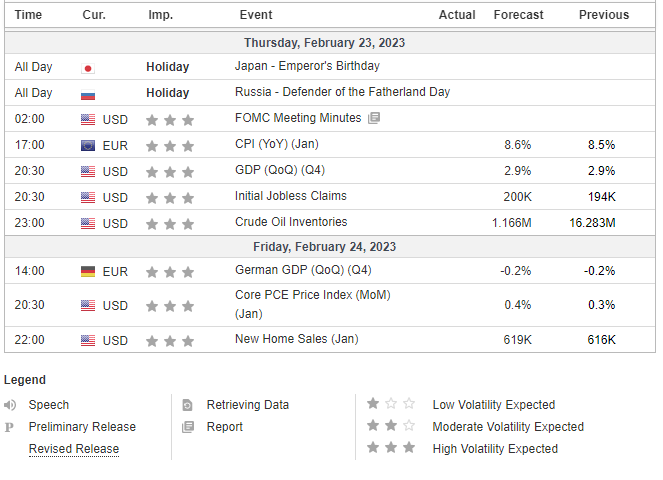Click the Japan flag icon
This screenshot has height=480, width=663.
point(88,67)
